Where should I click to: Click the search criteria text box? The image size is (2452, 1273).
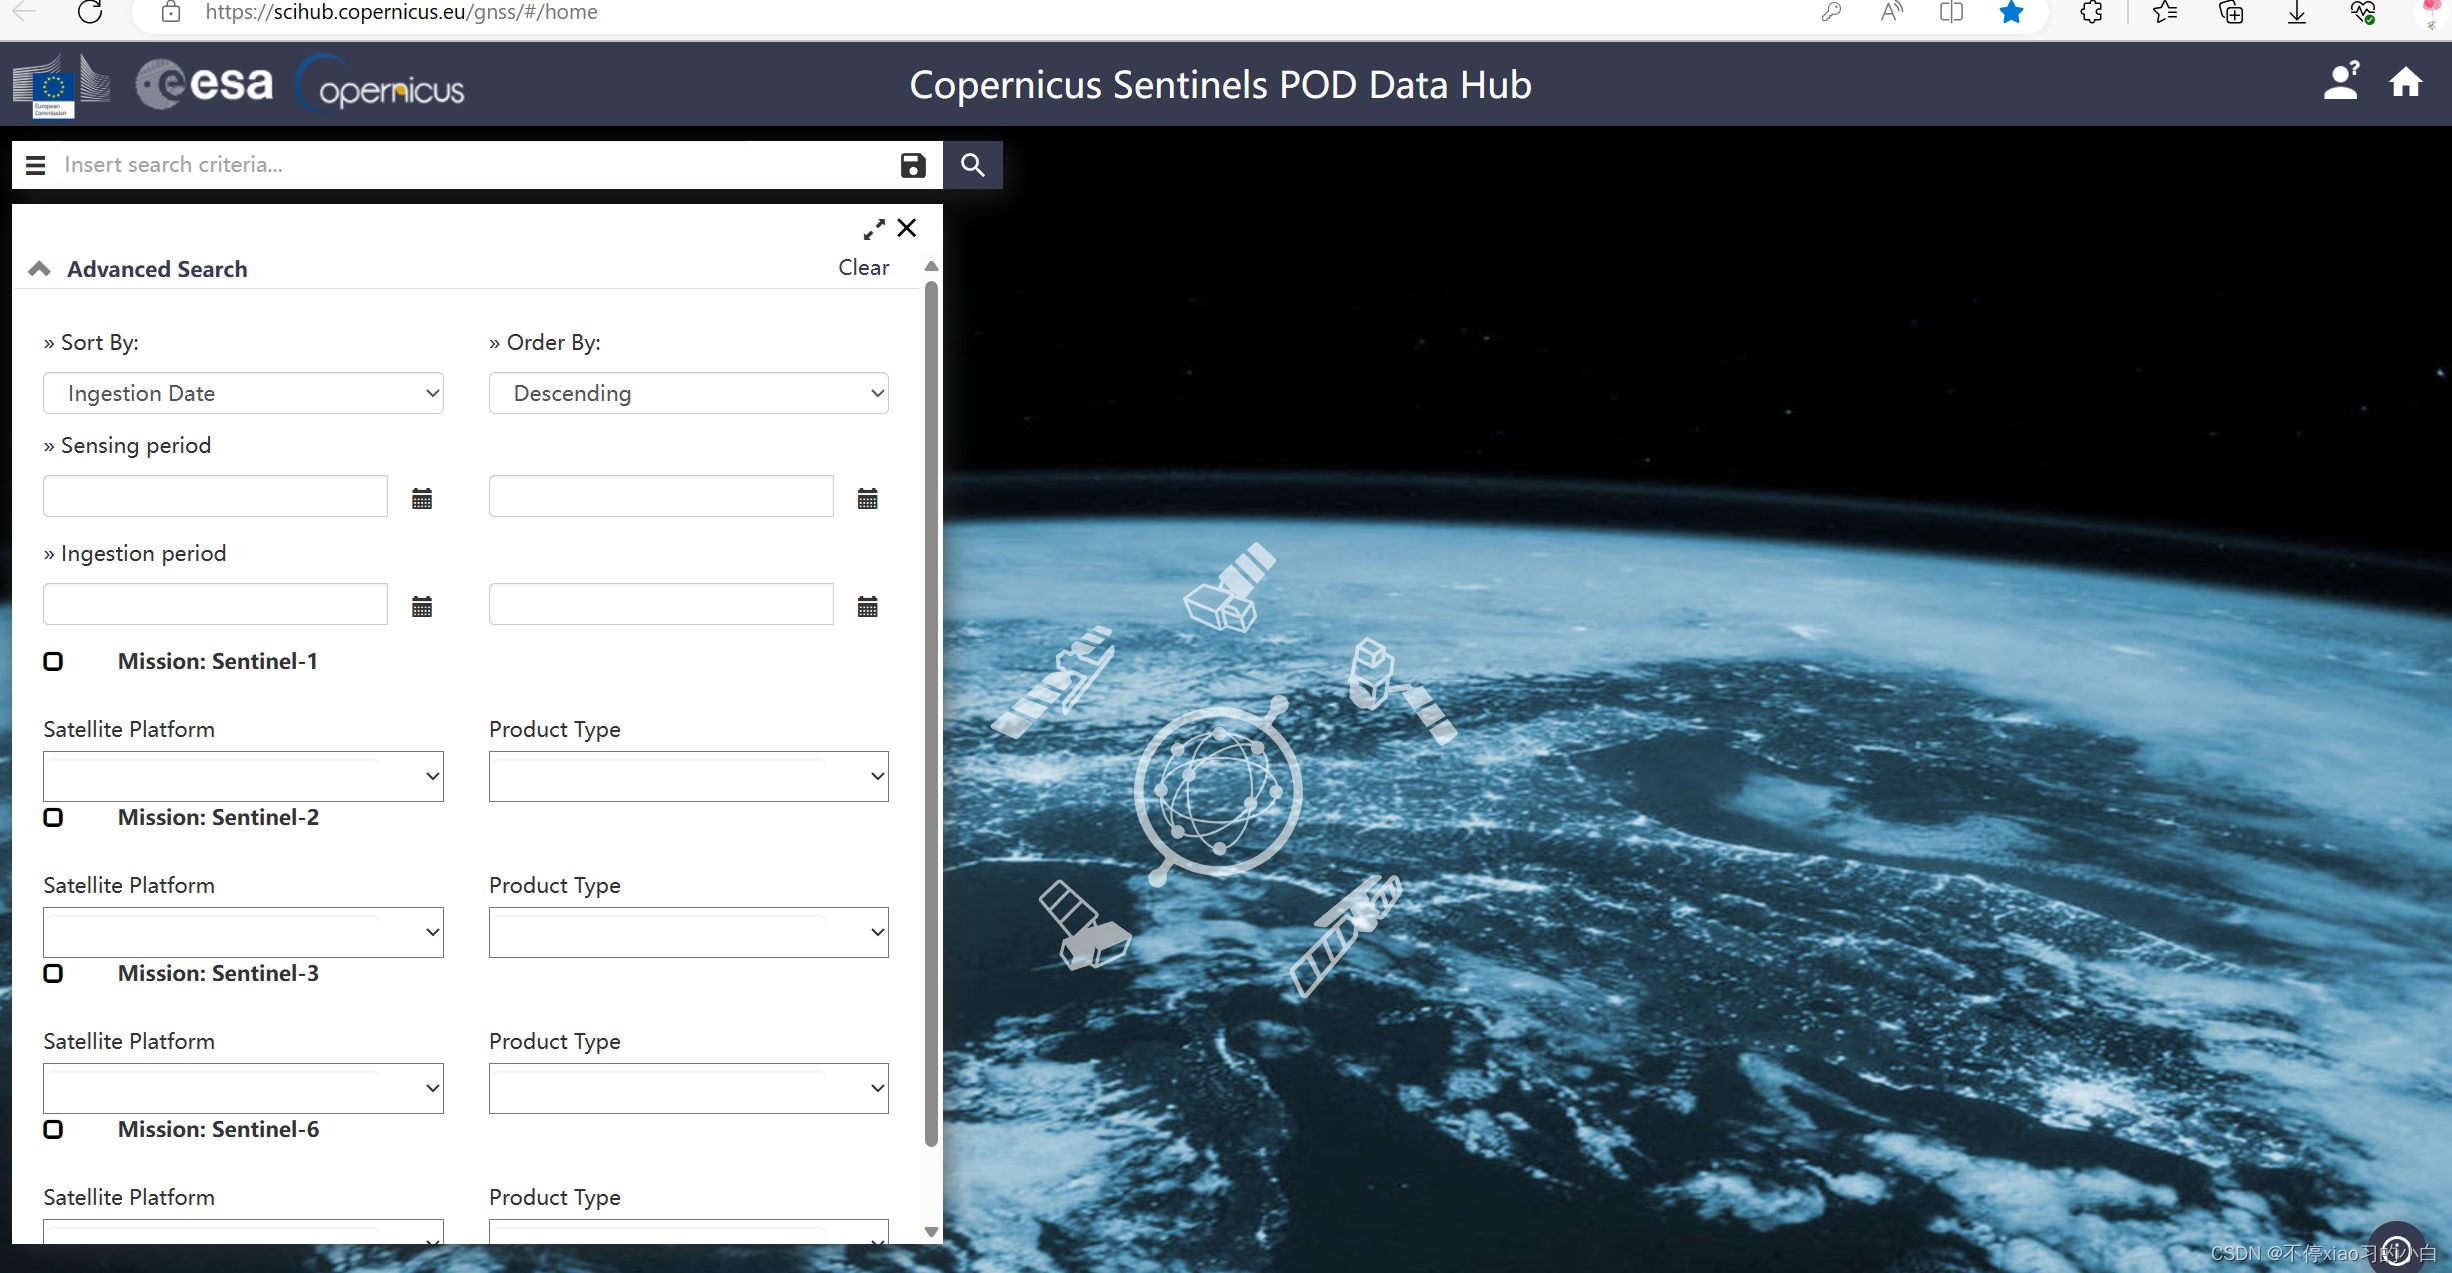(475, 165)
